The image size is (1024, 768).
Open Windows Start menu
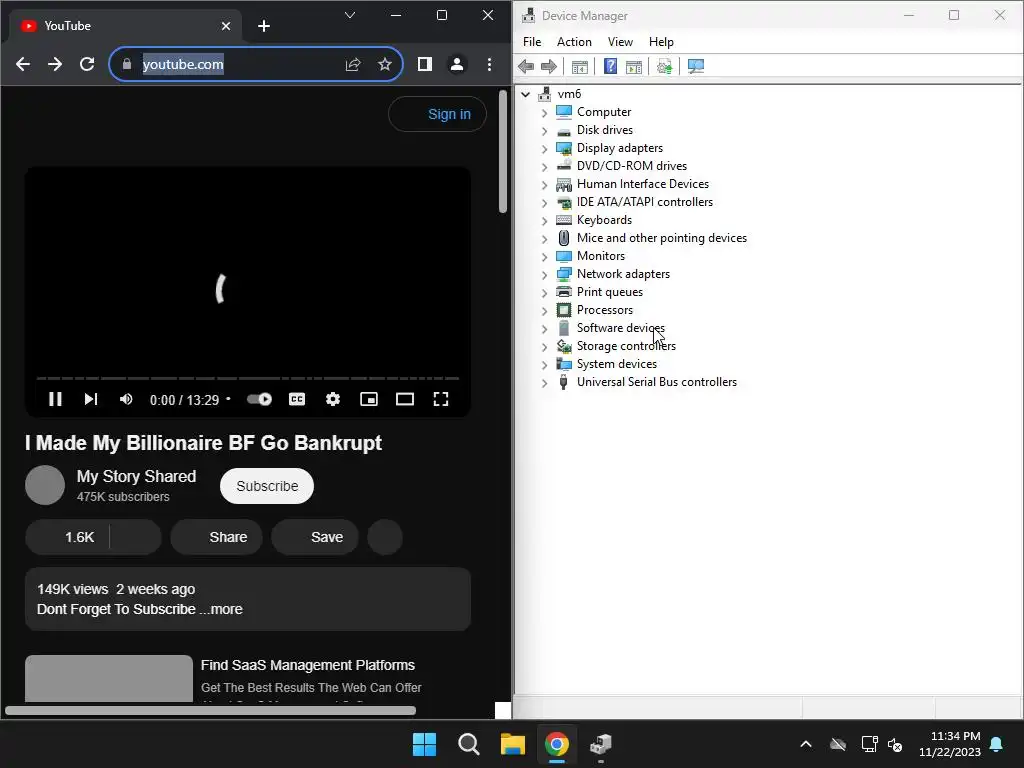point(424,744)
